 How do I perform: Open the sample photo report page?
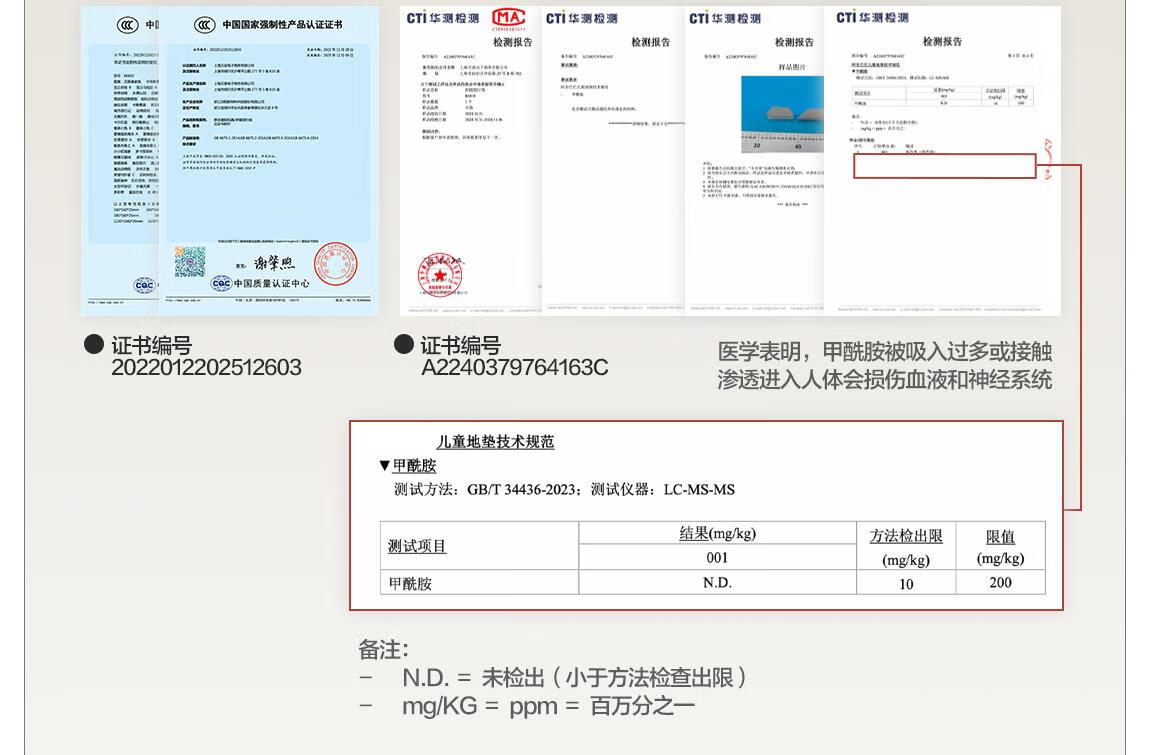coord(754,161)
